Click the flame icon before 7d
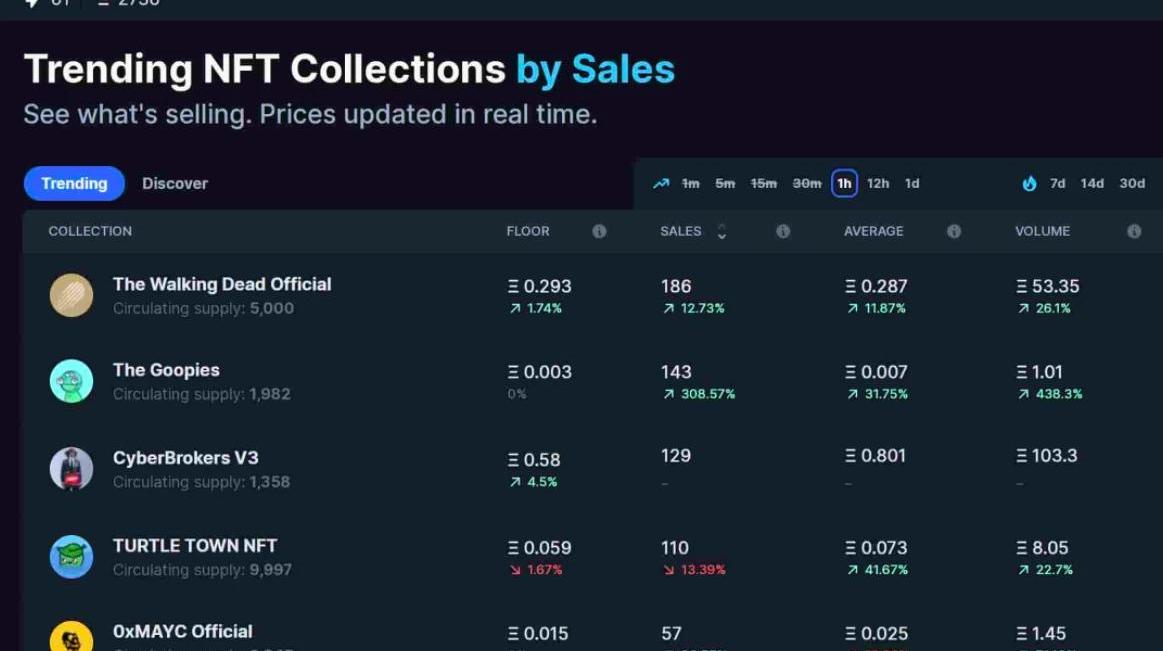 tap(1029, 184)
